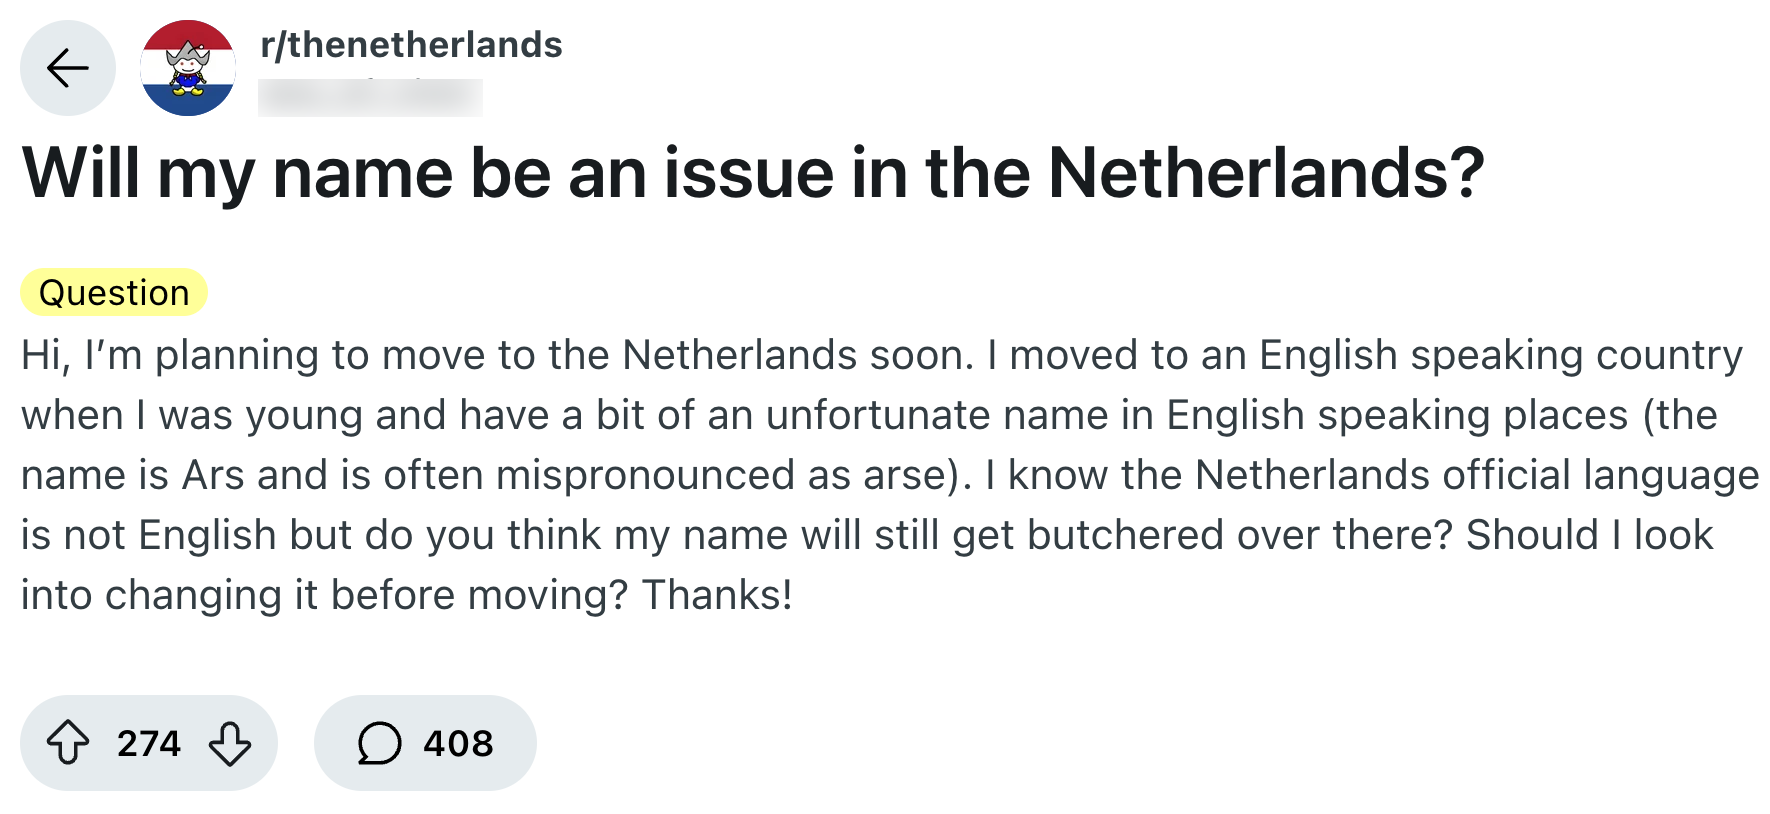The width and height of the screenshot is (1770, 814).
Task: Click the word "Netherlands?" in the title
Action: 1266,173
